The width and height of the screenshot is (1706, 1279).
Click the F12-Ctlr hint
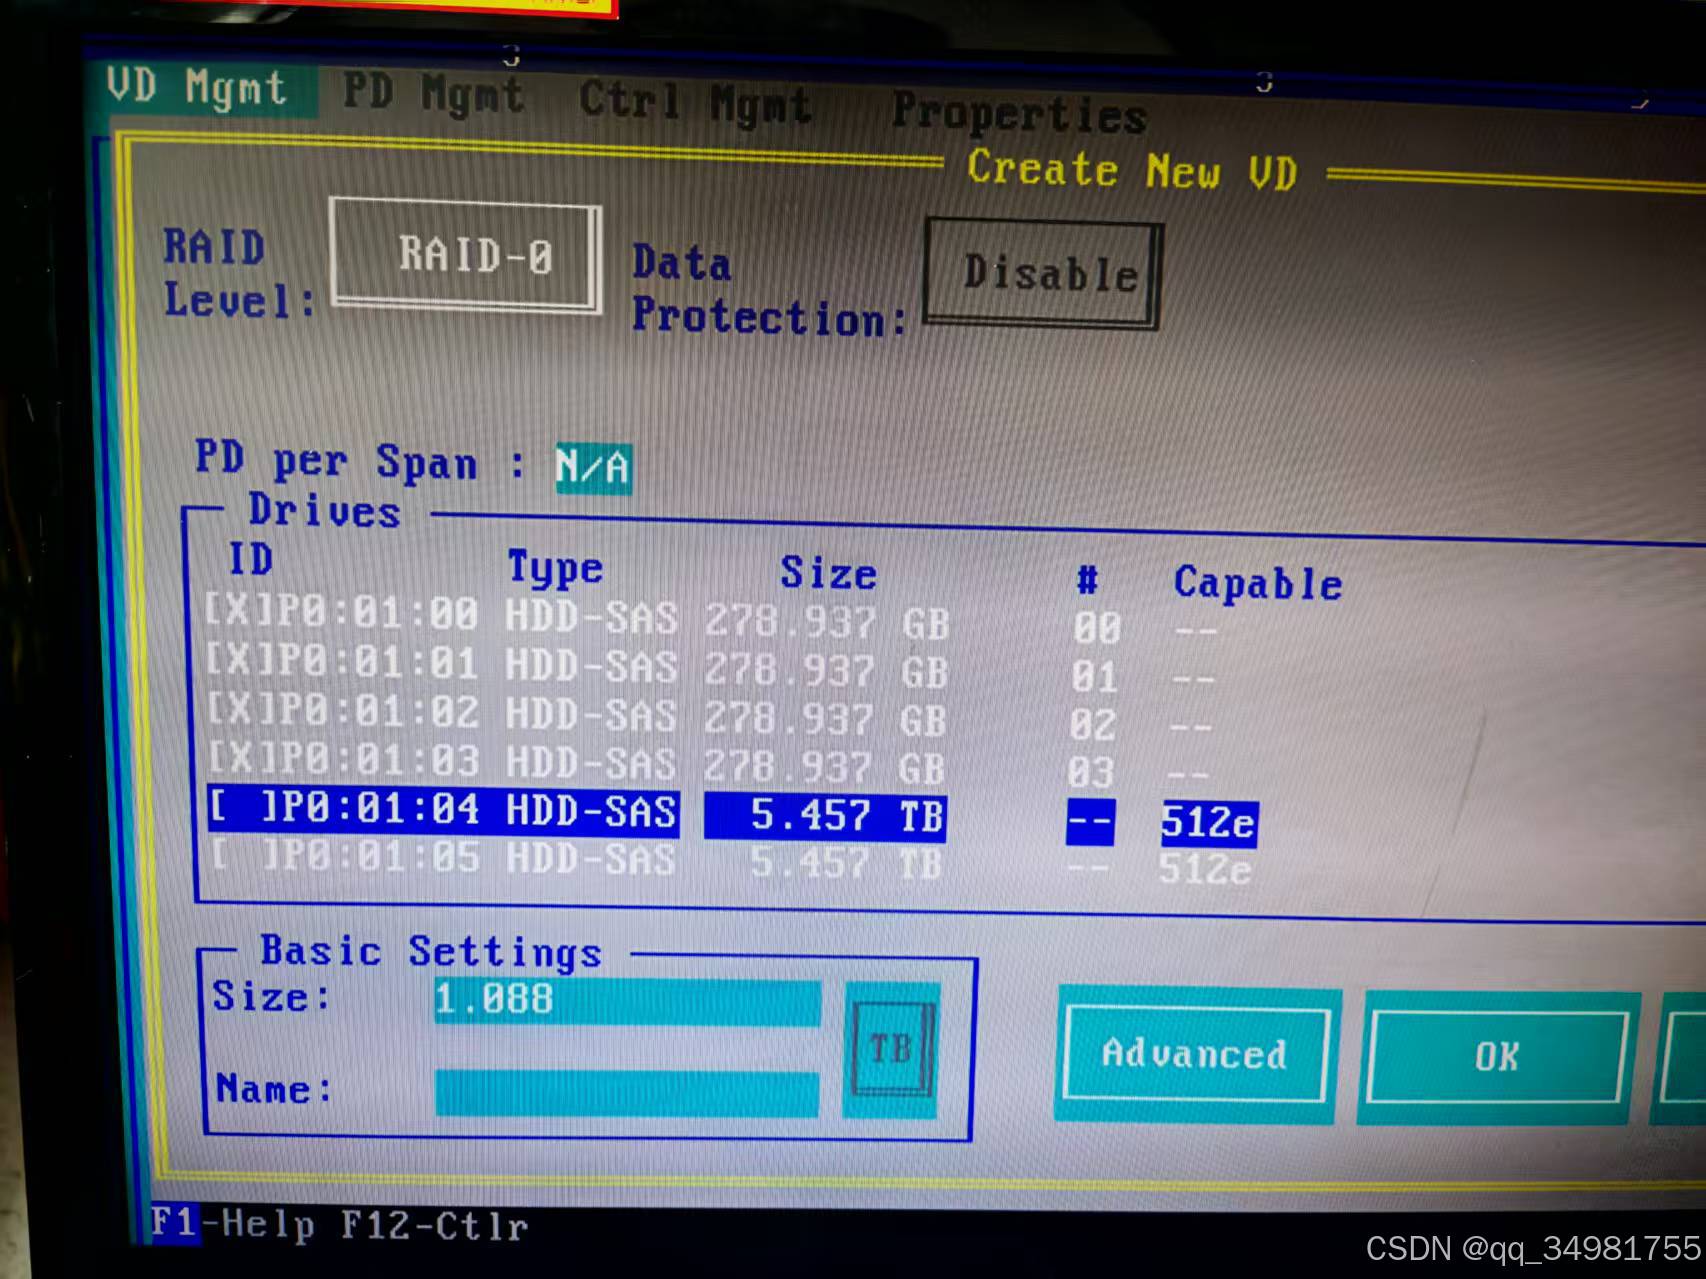coord(434,1226)
